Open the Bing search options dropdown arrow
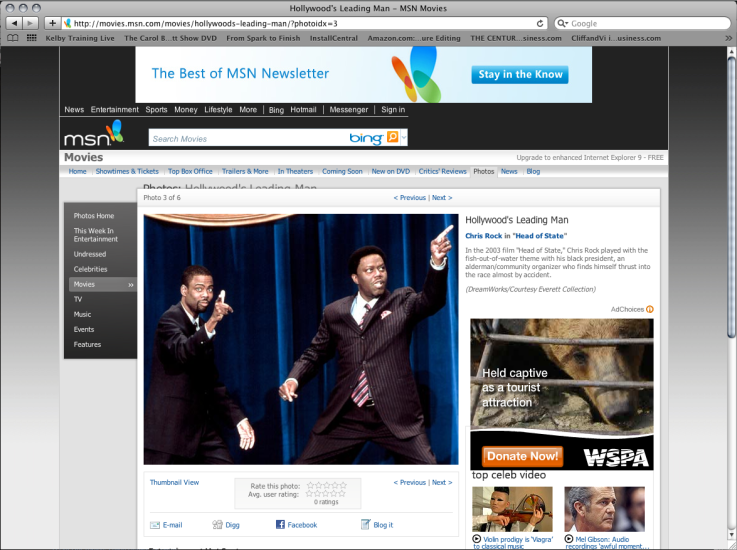Screen dimensions: 737x550 point(403,137)
